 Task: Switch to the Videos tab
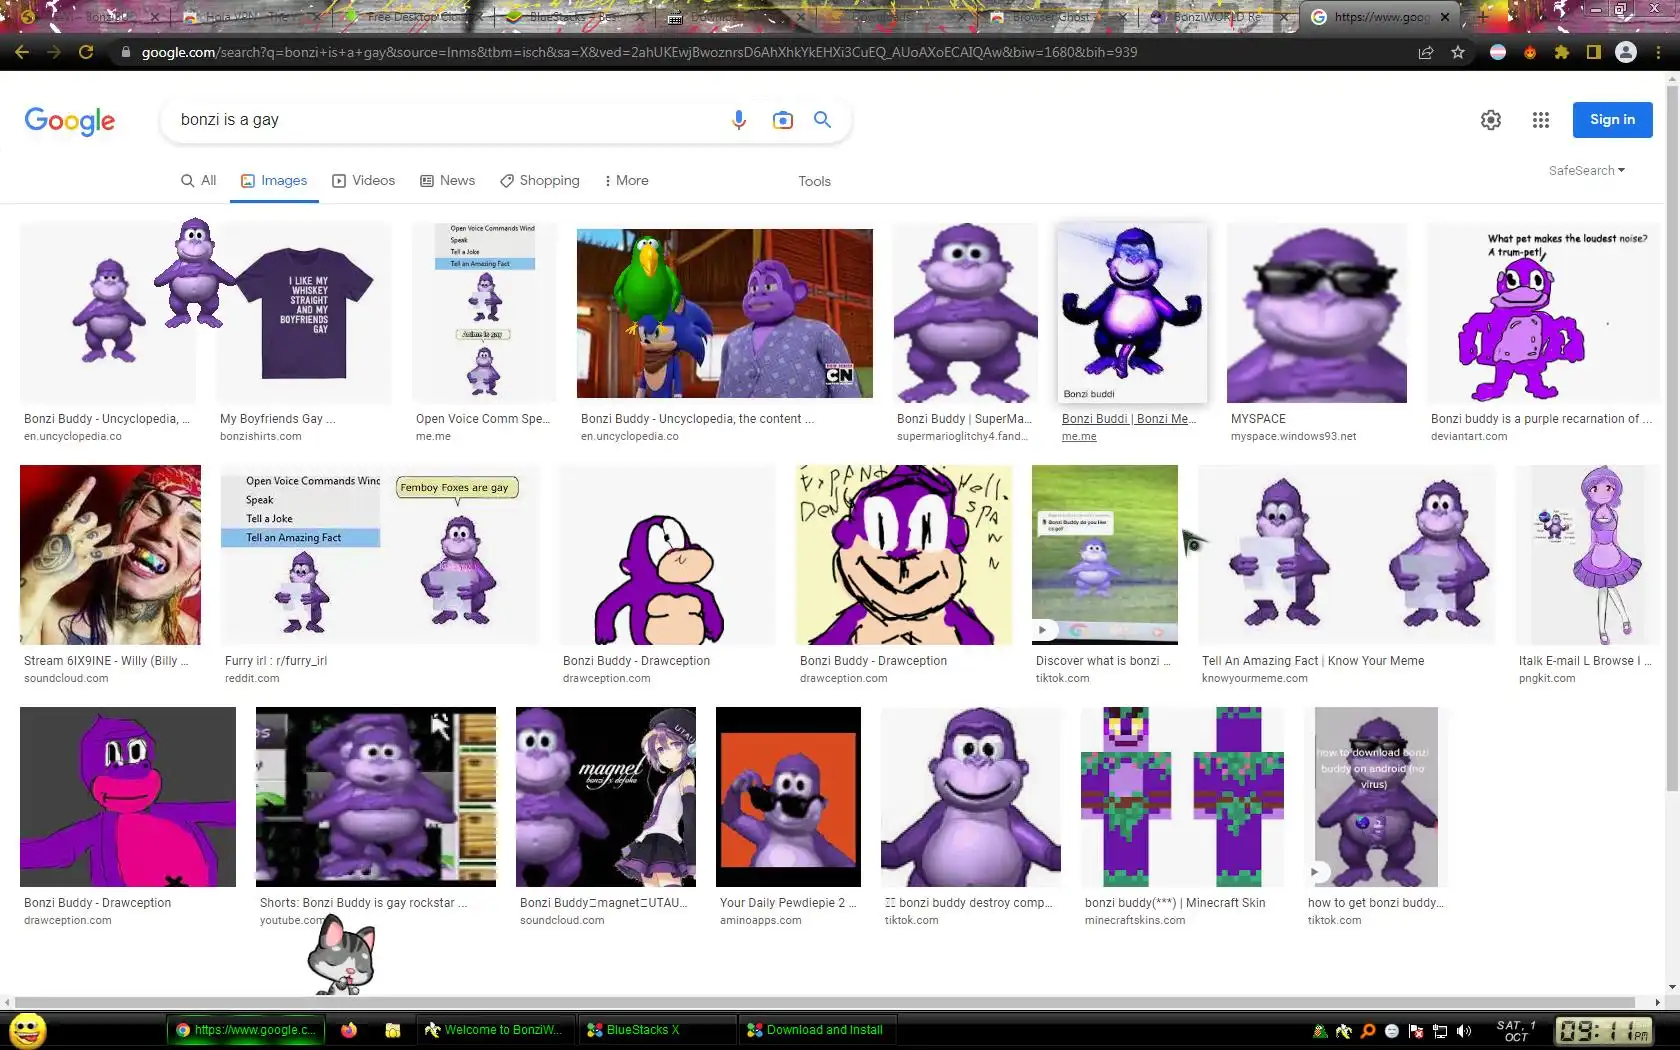pos(363,181)
